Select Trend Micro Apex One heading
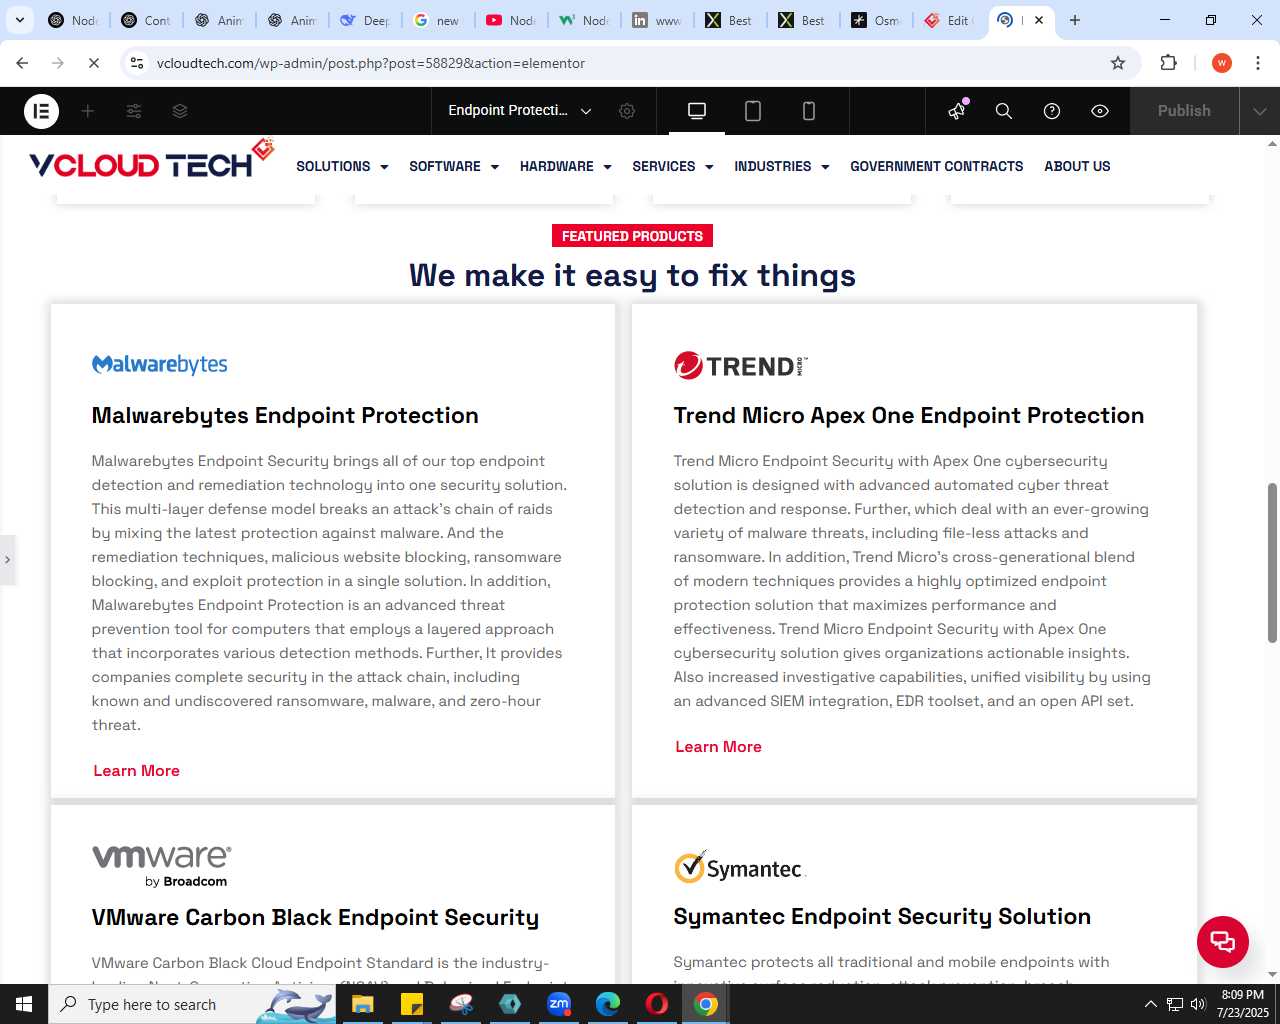1280x1024 pixels. point(908,415)
